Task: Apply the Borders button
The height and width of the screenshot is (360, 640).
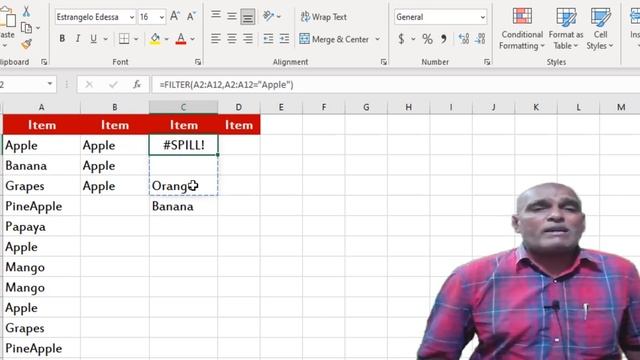Action: 124,39
